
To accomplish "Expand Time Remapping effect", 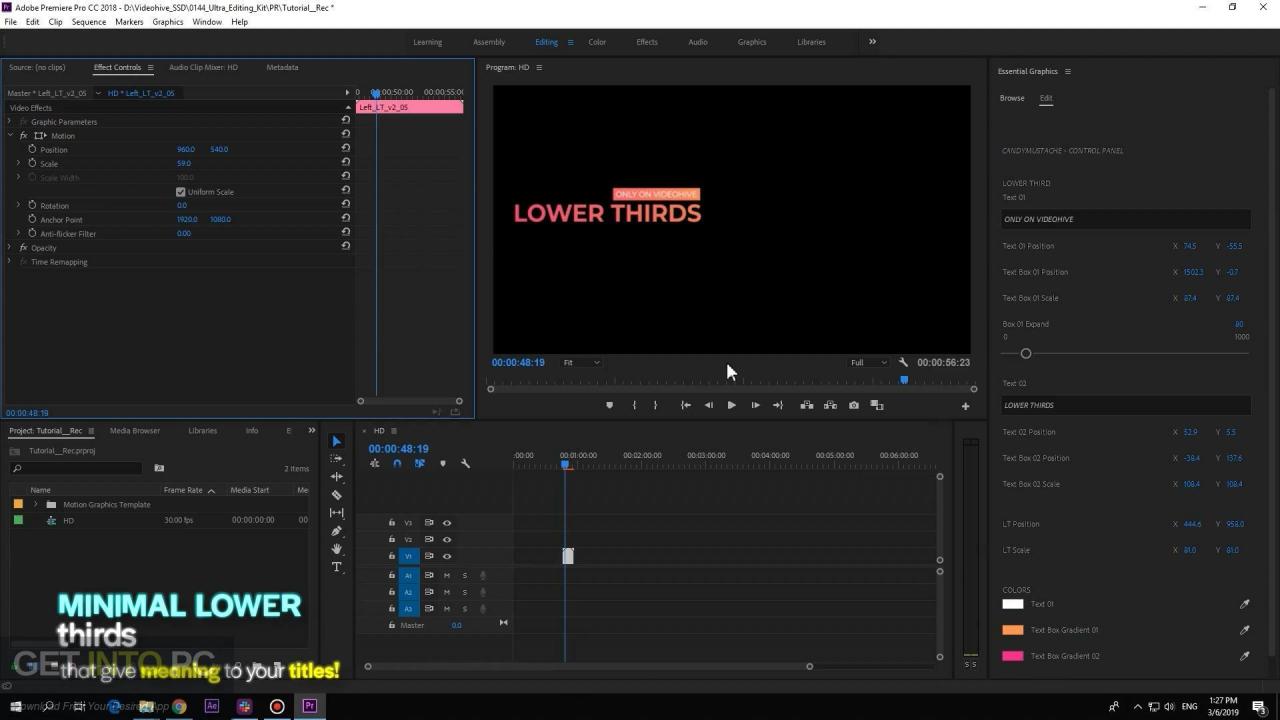I will tap(10, 261).
